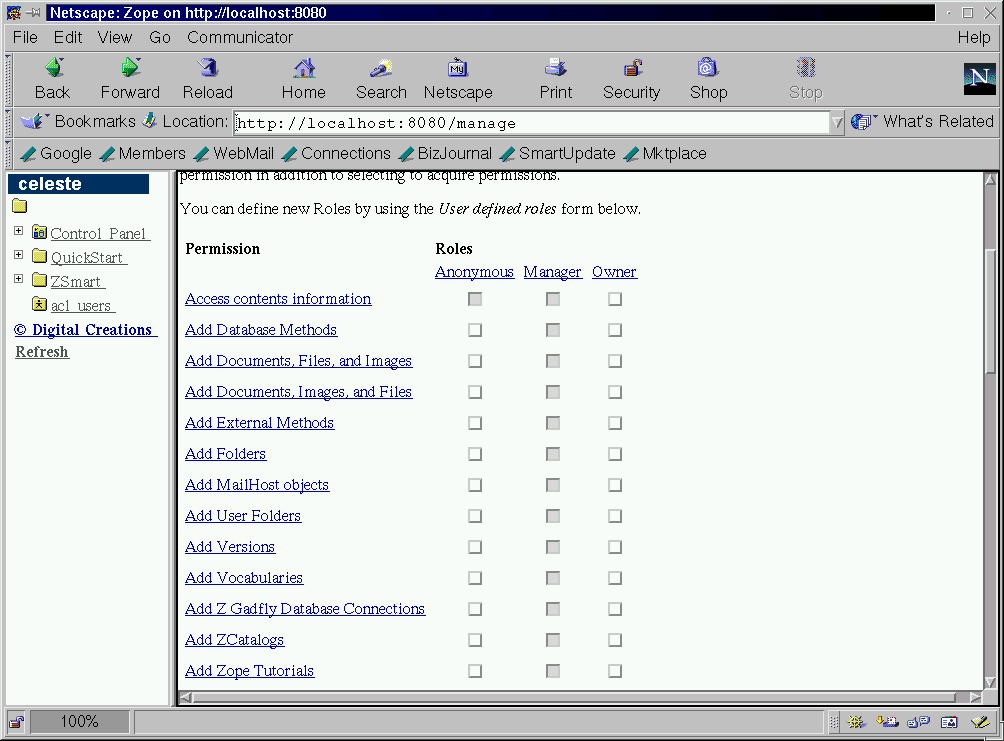Open the Digital Creations link
Screen dimensions: 1004x741
click(x=86, y=329)
